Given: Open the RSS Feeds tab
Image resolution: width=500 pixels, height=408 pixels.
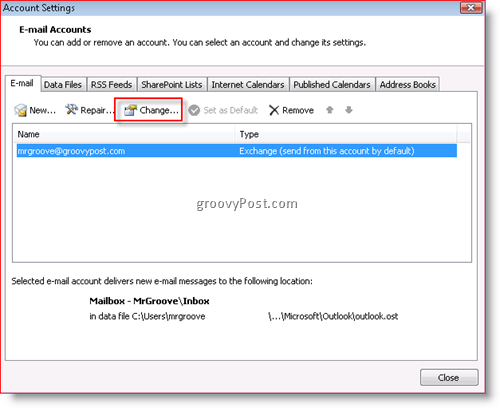Looking at the screenshot, I should (111, 85).
